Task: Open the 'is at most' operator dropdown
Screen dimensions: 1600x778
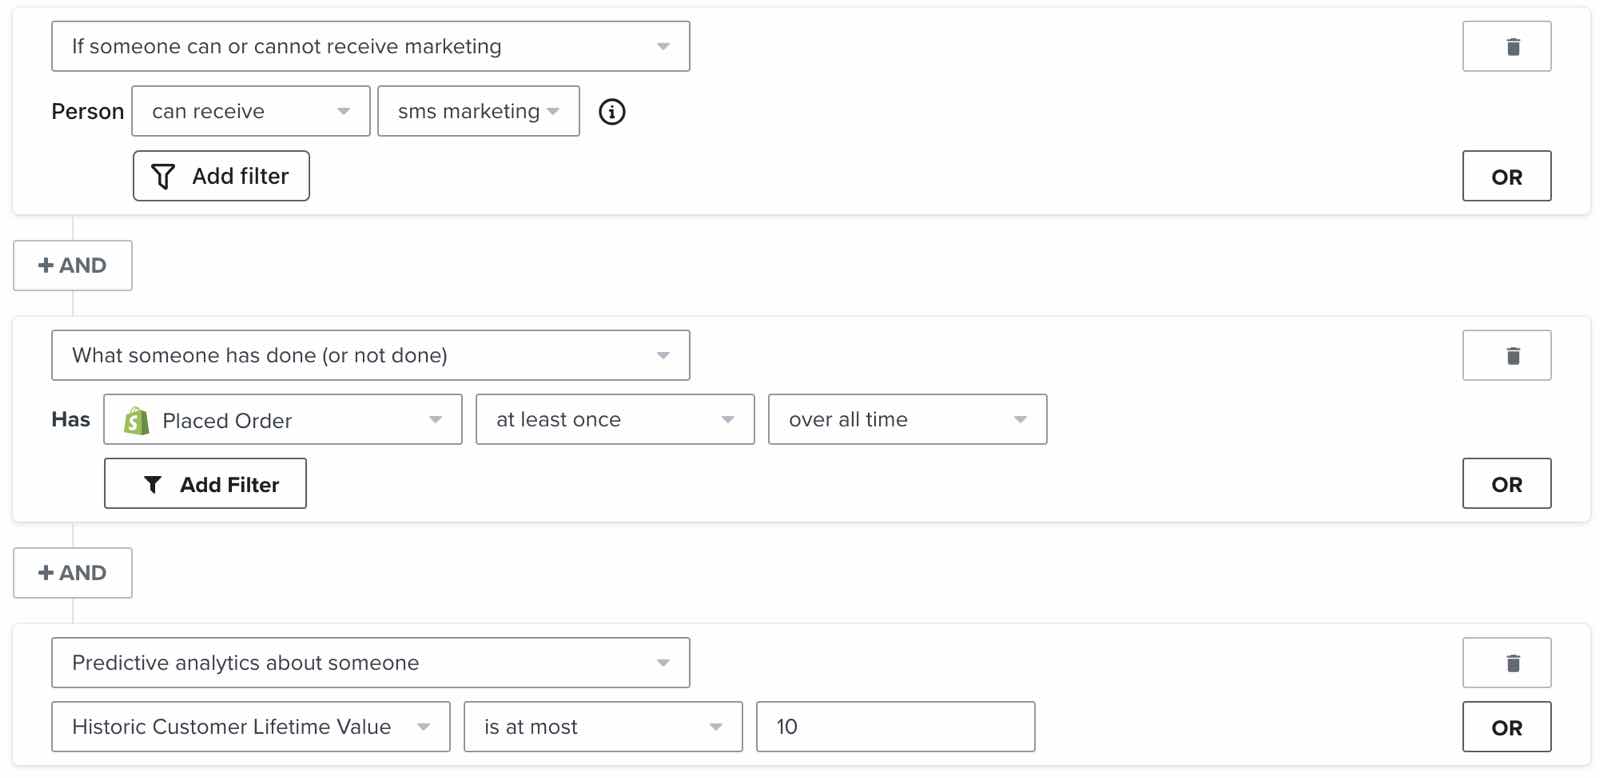Action: (x=602, y=727)
